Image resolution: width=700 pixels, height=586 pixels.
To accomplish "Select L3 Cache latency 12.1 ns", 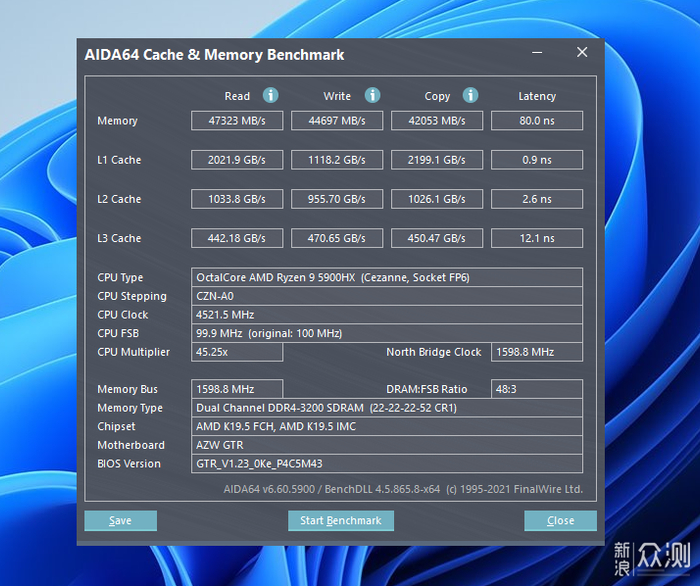I will coord(537,238).
